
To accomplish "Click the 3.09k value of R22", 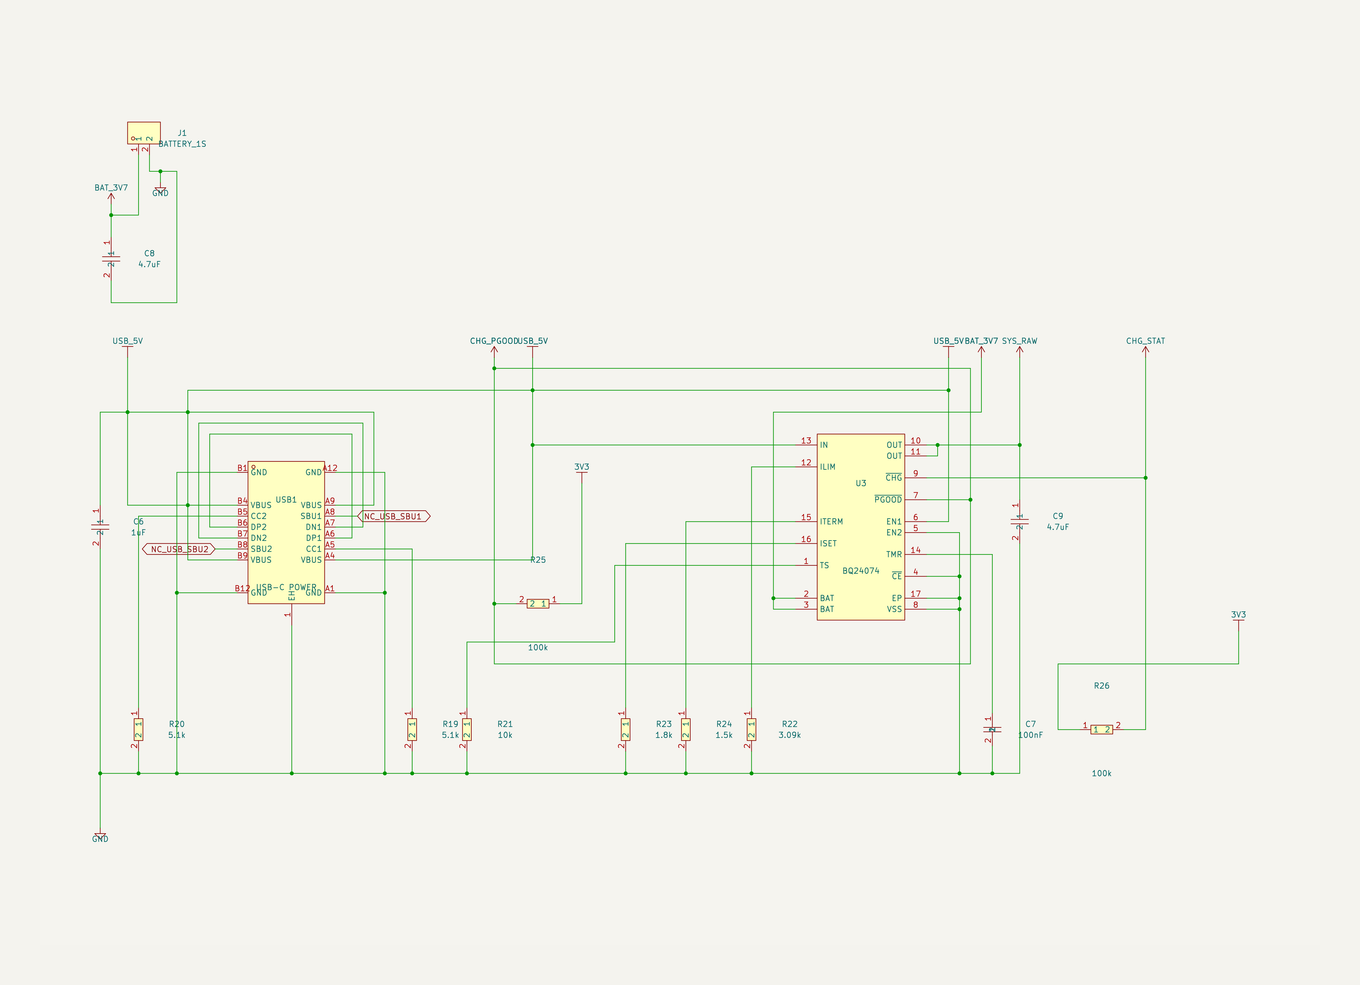I will tap(790, 735).
